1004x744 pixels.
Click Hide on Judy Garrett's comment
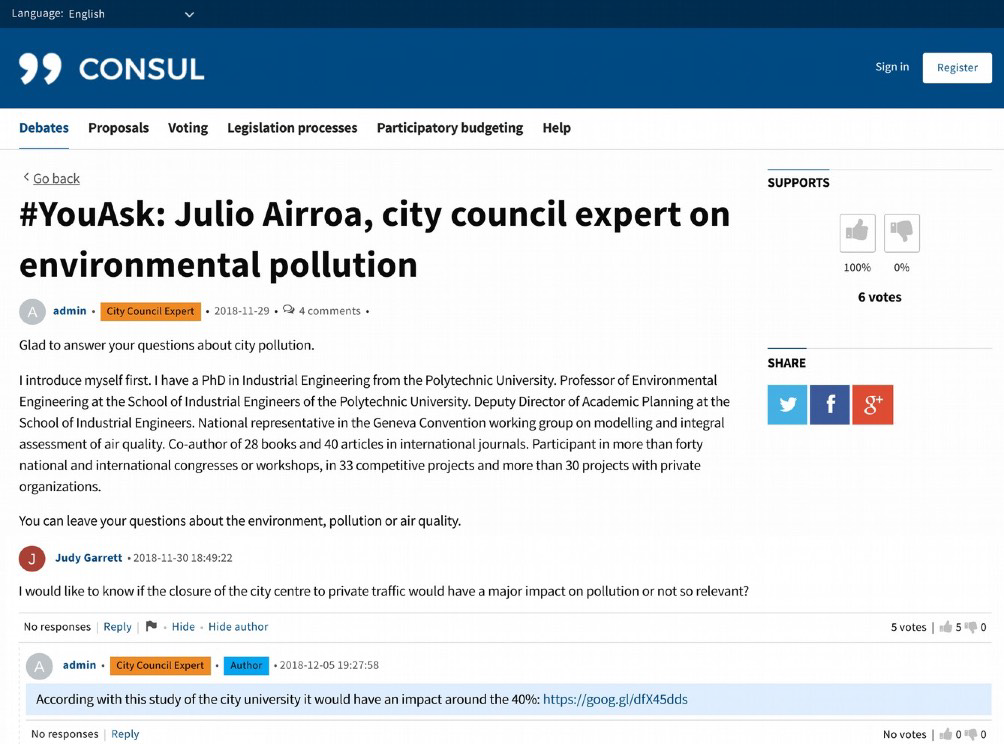pyautogui.click(x=183, y=627)
